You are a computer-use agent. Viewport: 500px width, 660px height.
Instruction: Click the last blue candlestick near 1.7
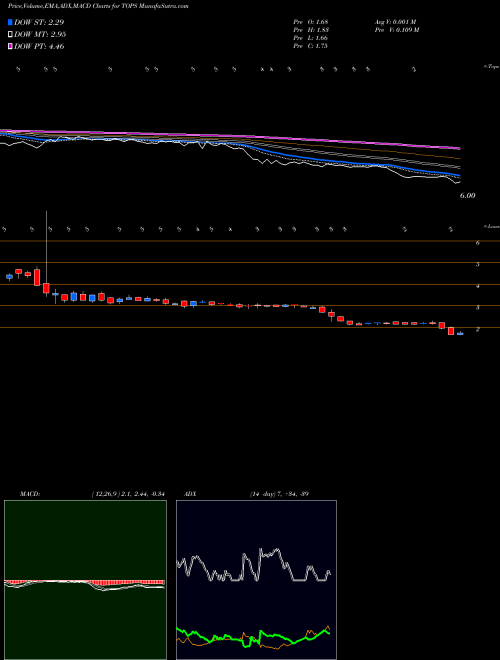tap(460, 333)
